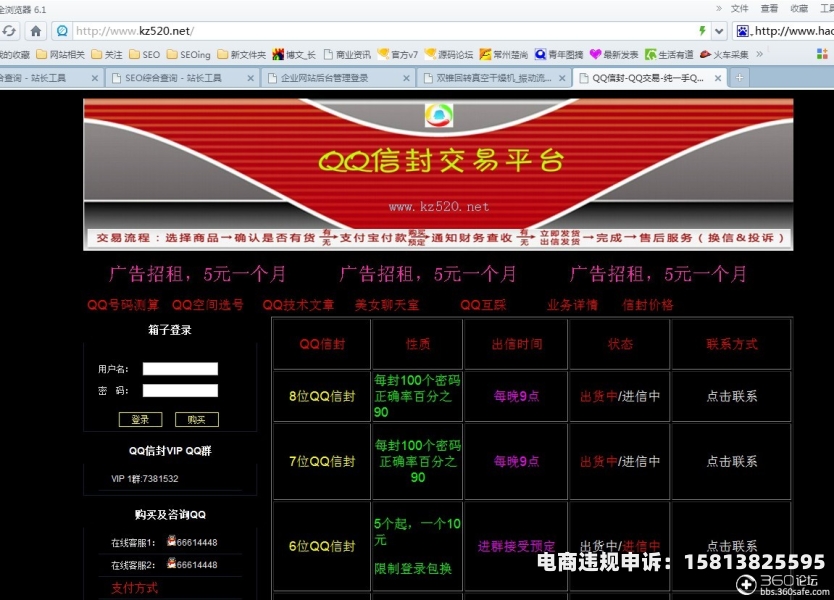
Task: Click the 密码 input field
Action: (x=180, y=390)
